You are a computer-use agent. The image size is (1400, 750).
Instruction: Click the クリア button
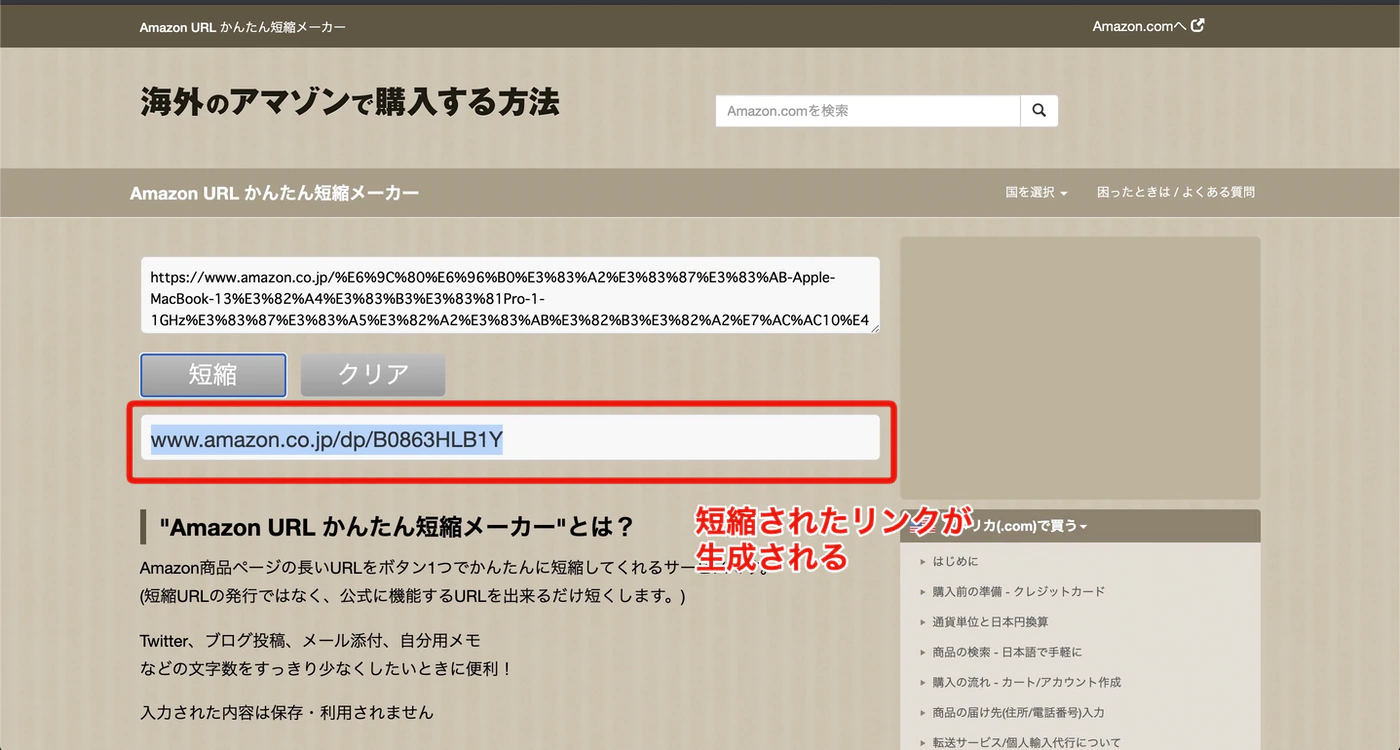(x=373, y=375)
